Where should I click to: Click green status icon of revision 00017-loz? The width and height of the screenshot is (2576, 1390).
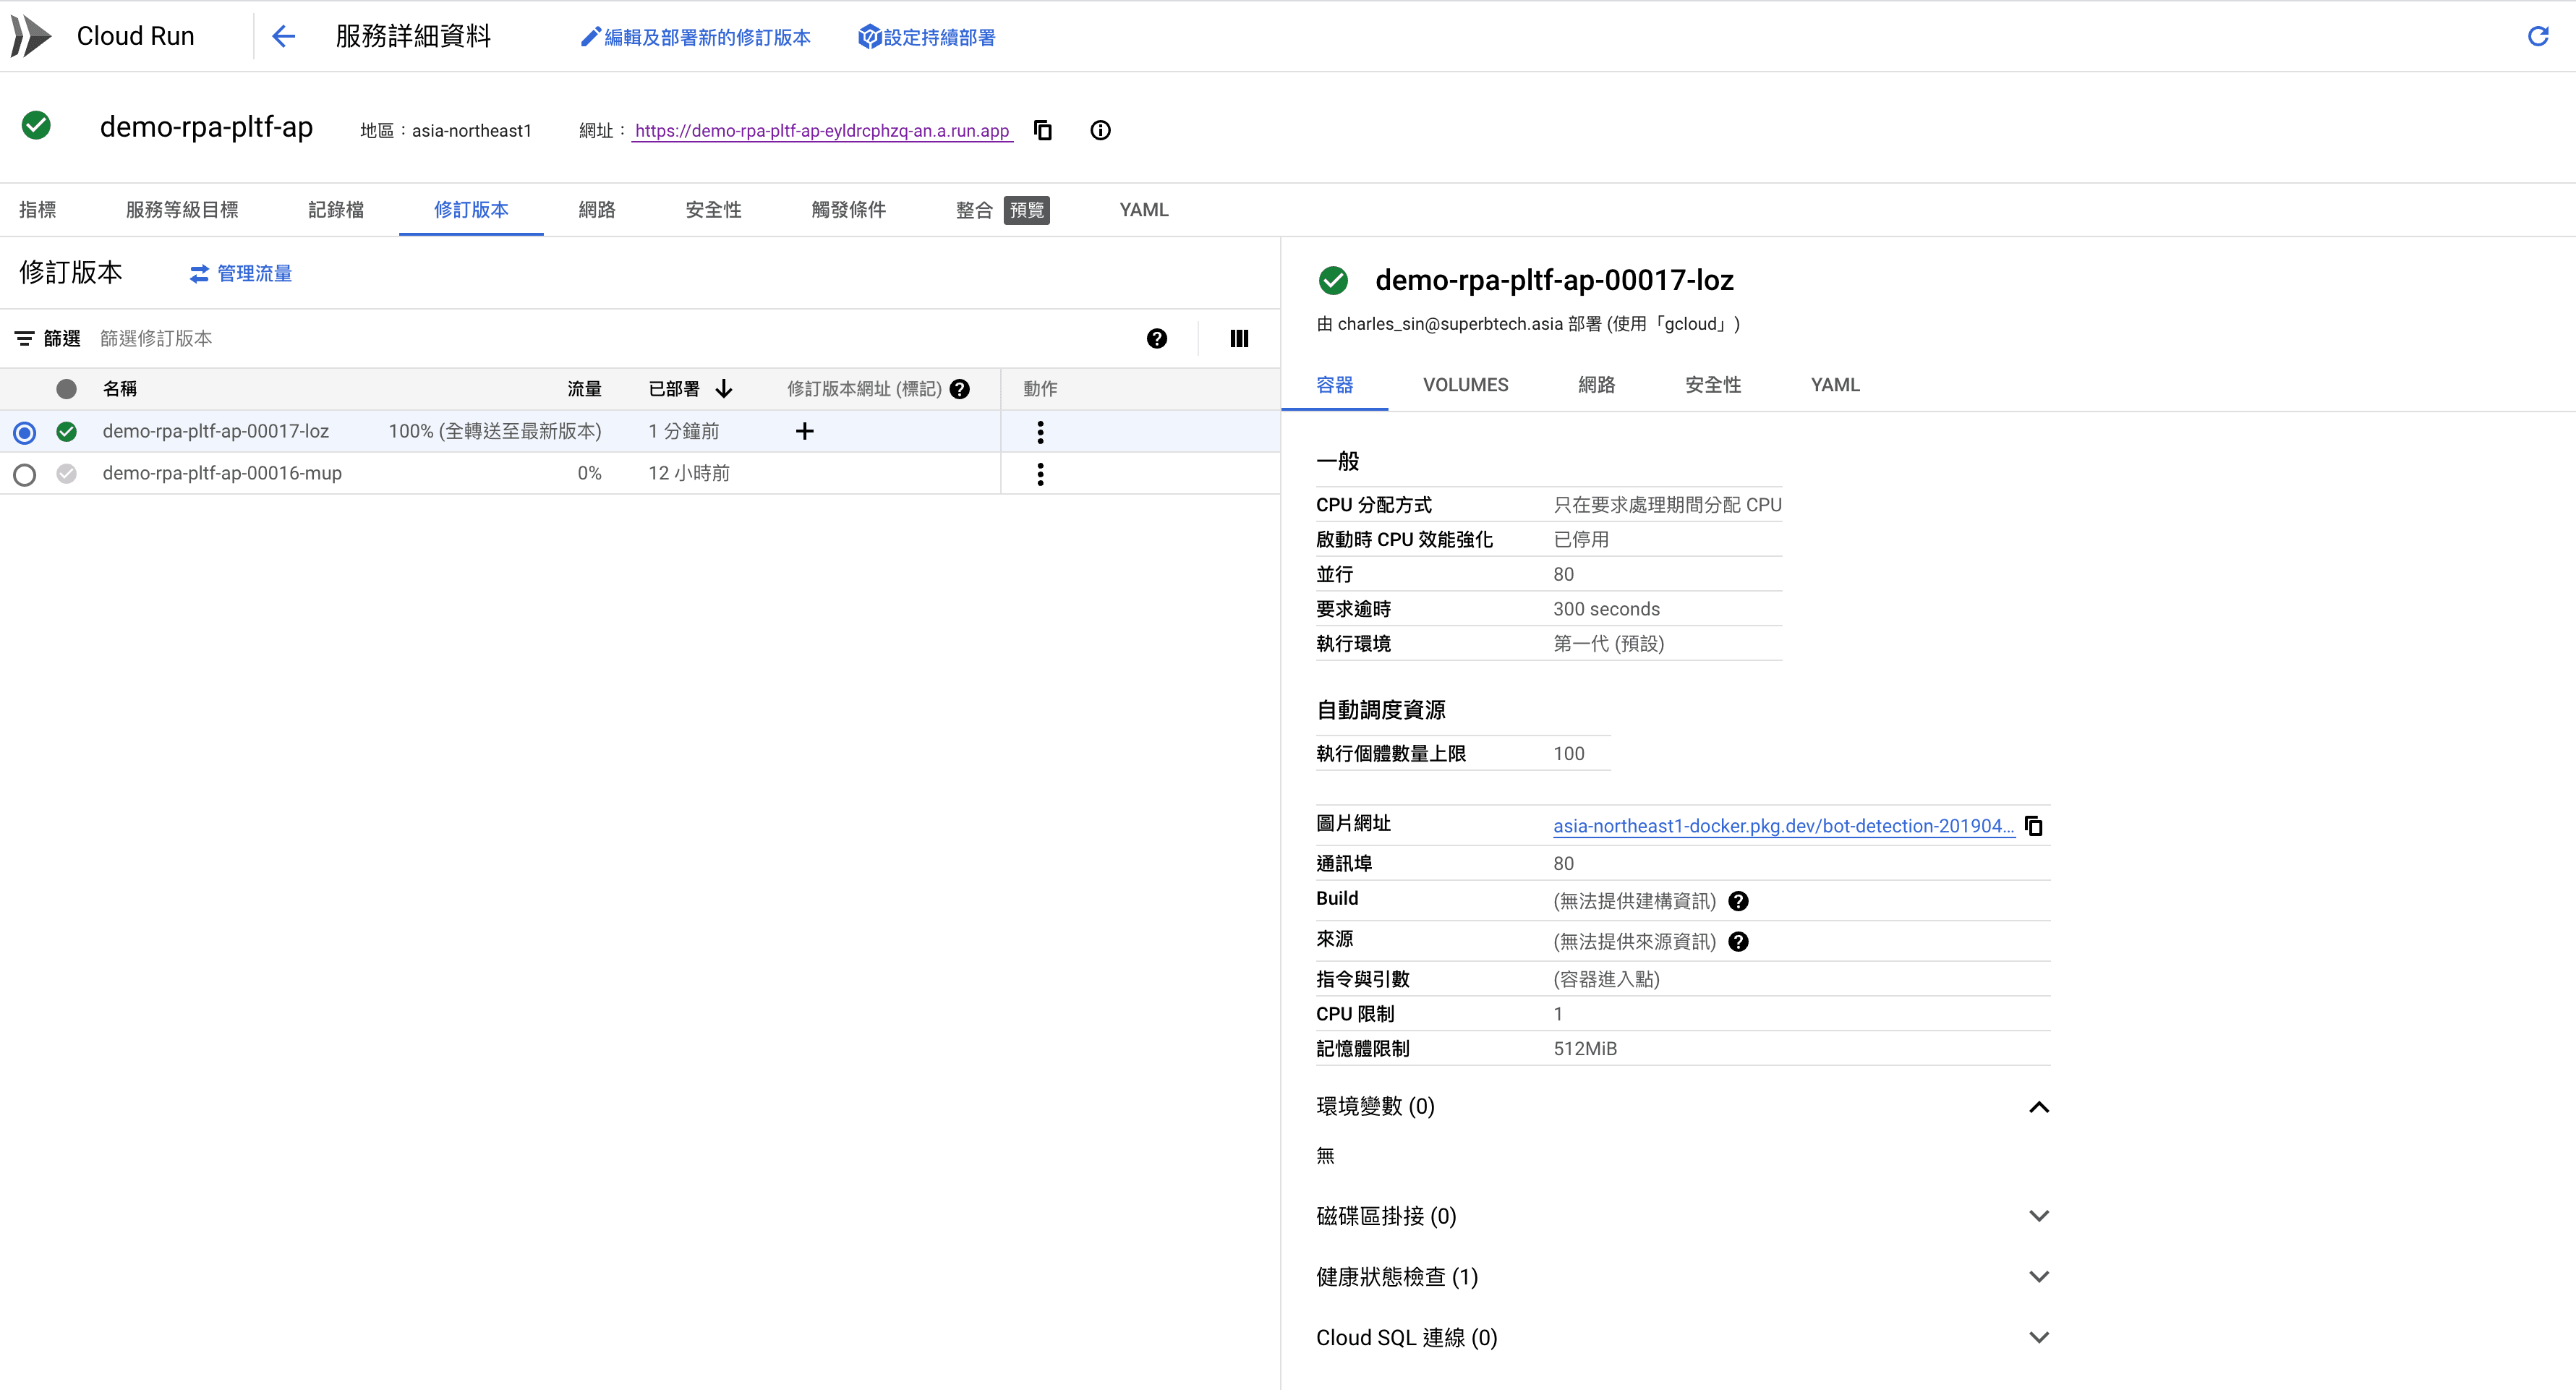point(66,431)
